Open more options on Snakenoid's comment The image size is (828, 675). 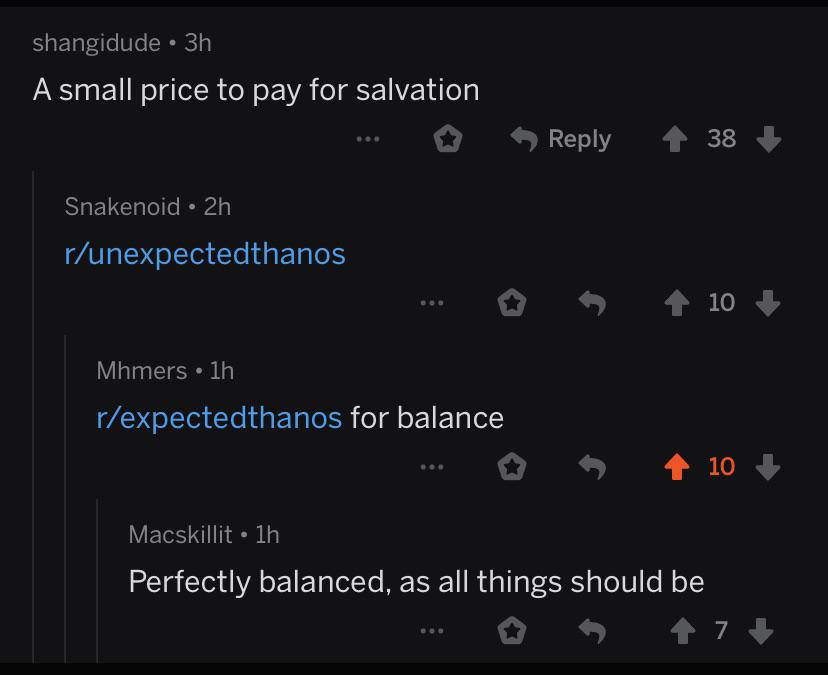tap(432, 302)
